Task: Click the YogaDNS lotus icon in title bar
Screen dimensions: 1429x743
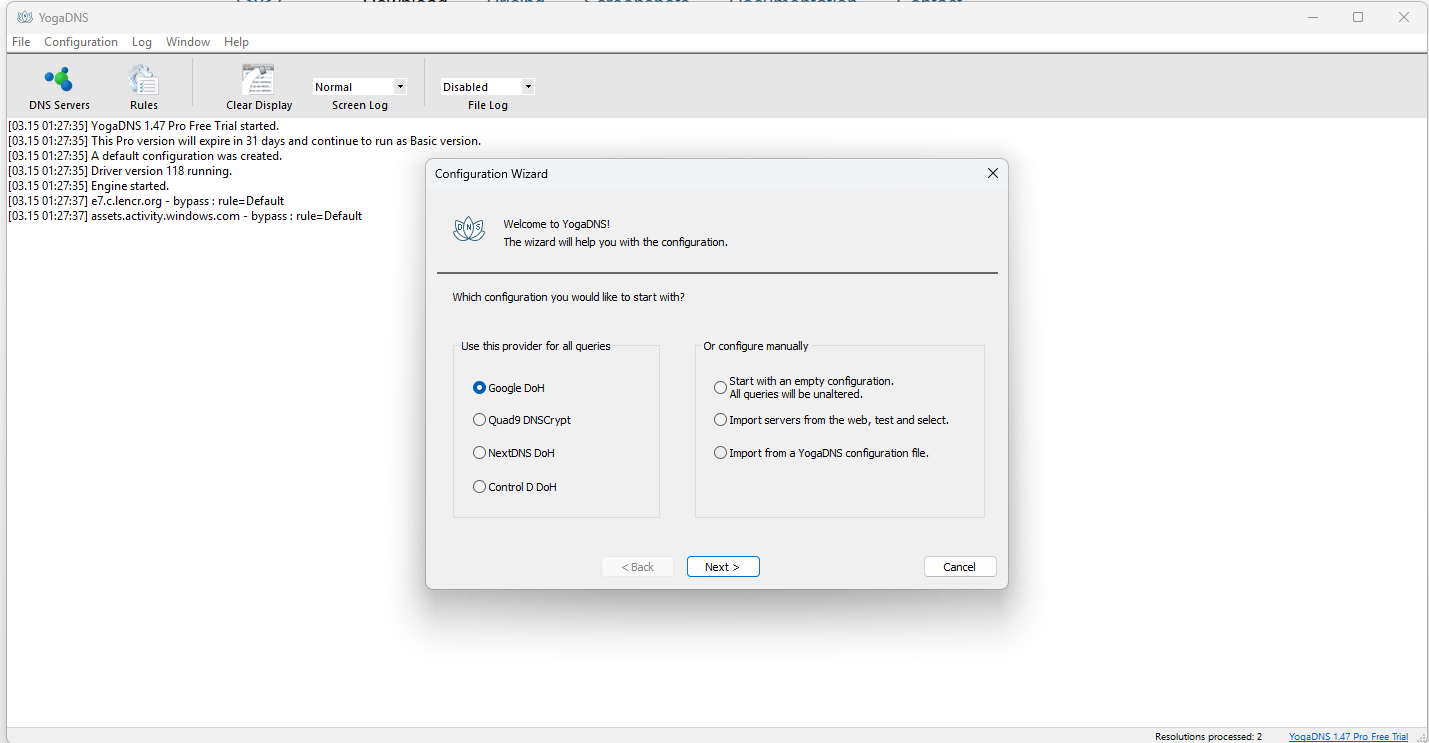Action: [25, 17]
